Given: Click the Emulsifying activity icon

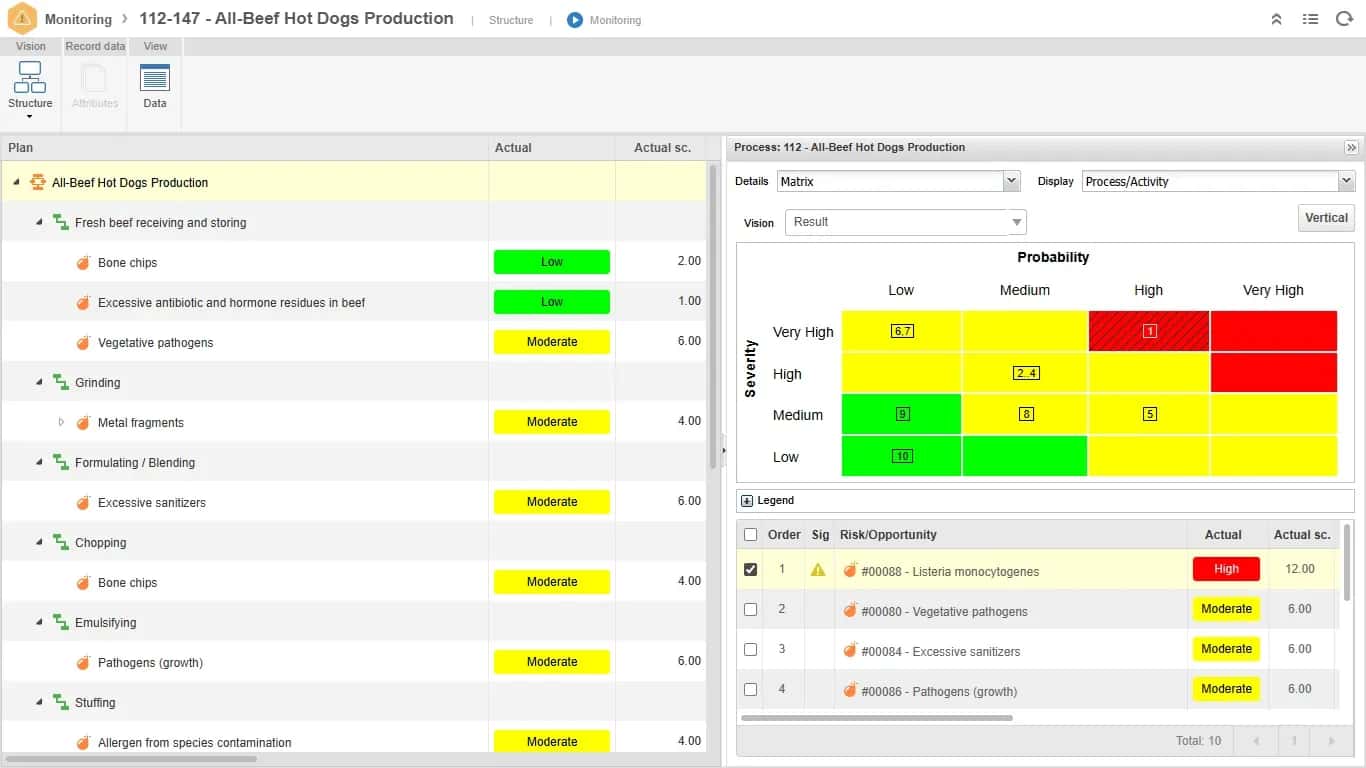Looking at the screenshot, I should pos(61,622).
